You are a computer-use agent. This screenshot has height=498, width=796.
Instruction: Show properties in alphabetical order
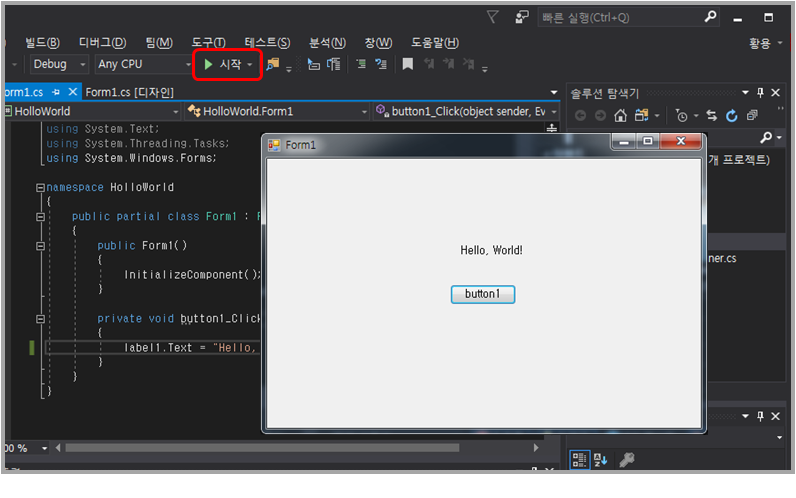[601, 459]
